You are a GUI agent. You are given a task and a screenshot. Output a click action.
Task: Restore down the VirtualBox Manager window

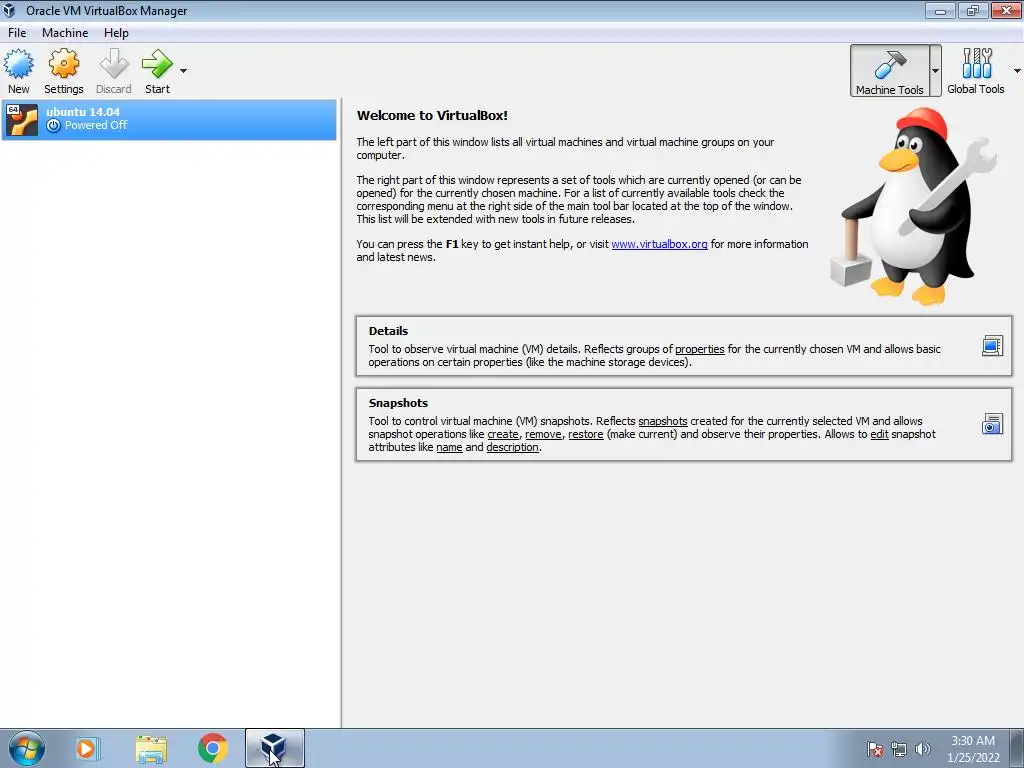973,10
